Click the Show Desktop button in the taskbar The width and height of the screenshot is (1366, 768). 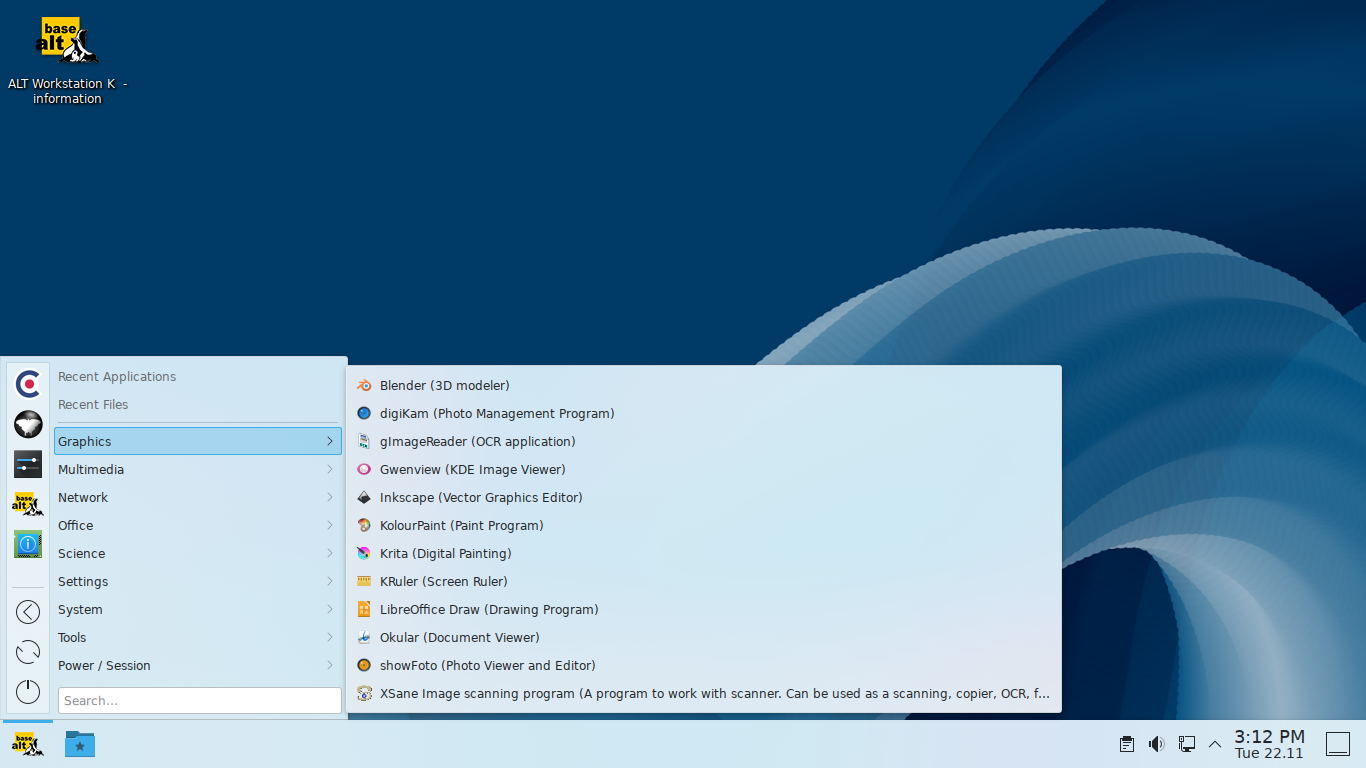(1338, 744)
